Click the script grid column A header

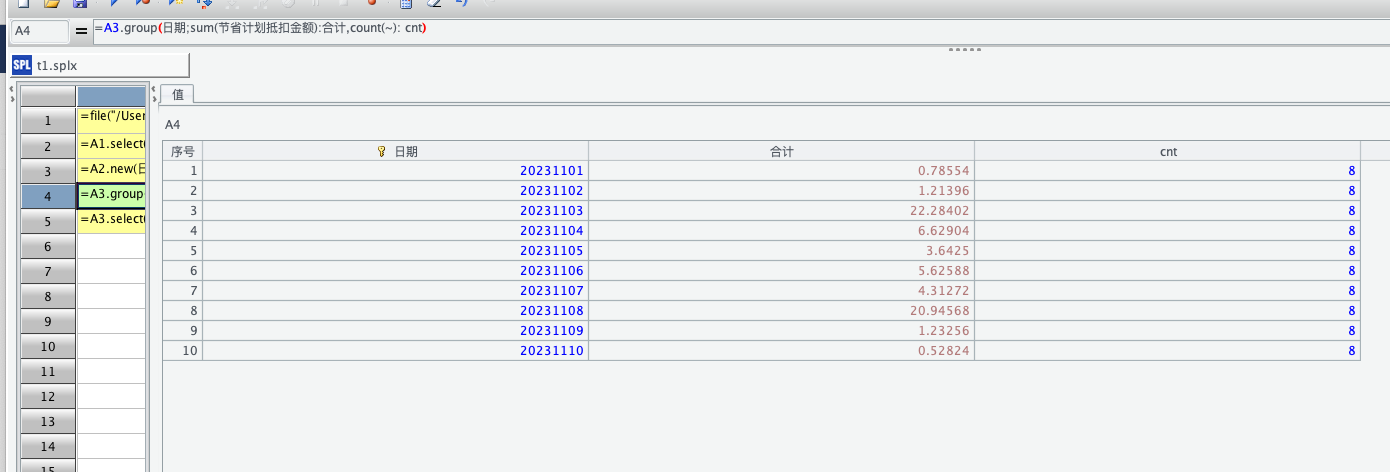tap(112, 97)
